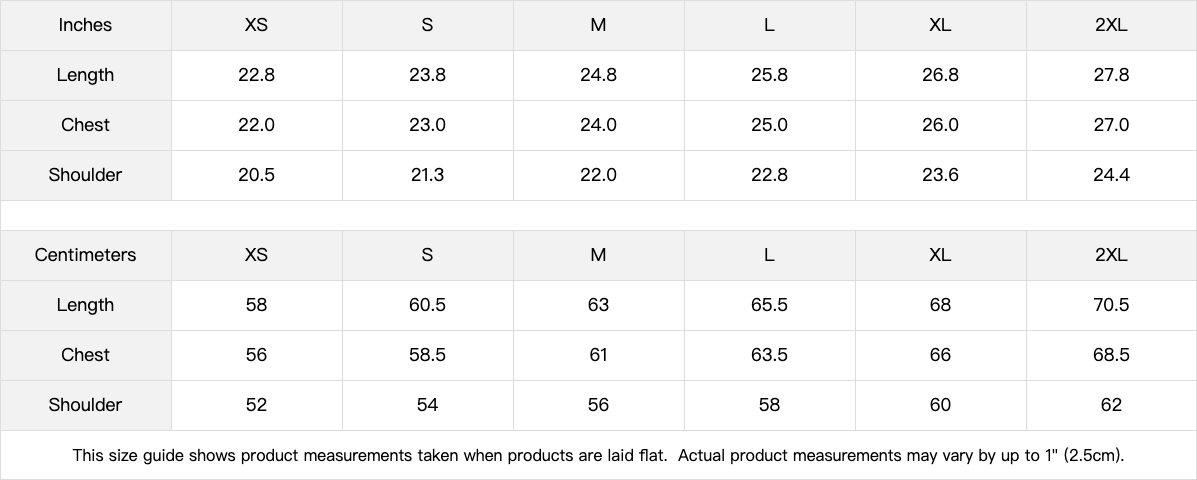The image size is (1197, 480).
Task: Select the 20.5 shoulder value for XS
Action: point(256,175)
